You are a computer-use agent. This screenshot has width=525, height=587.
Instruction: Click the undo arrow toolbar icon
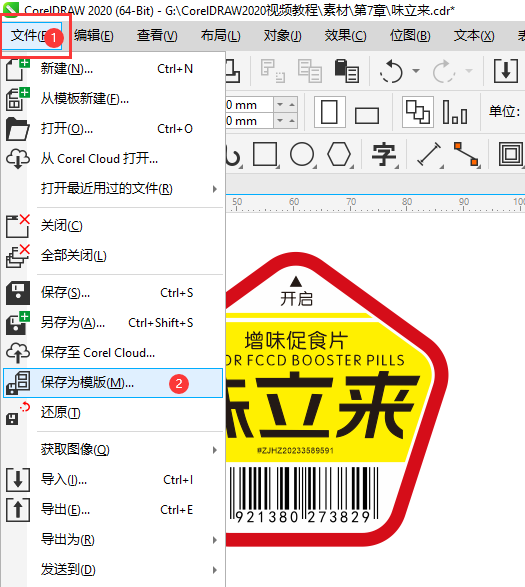coord(391,71)
